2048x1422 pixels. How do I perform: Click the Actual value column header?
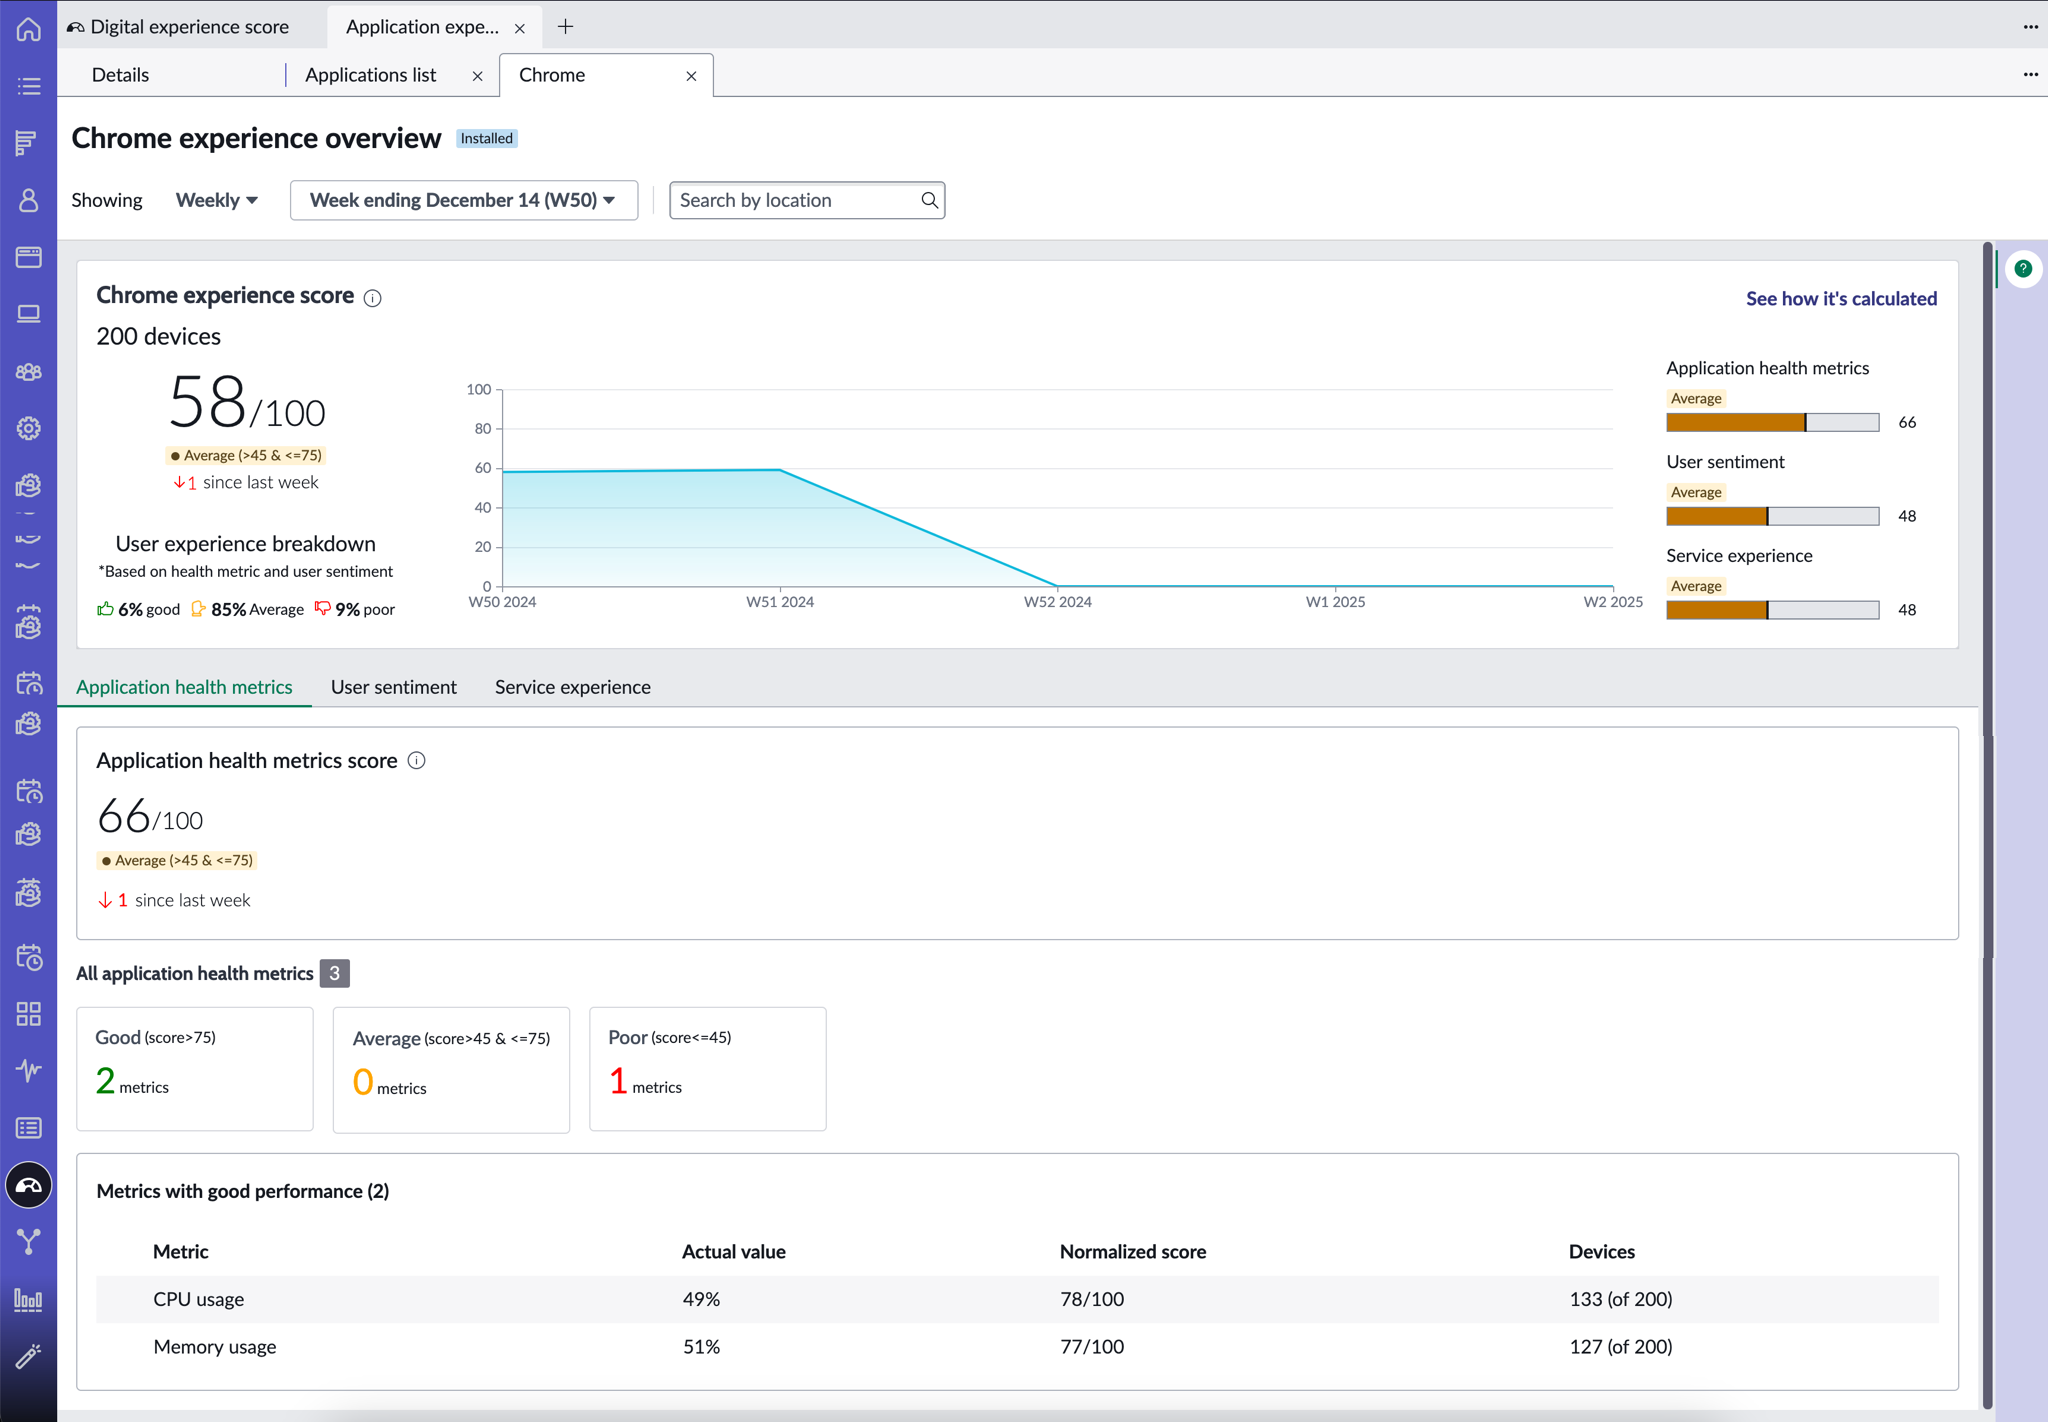734,1251
